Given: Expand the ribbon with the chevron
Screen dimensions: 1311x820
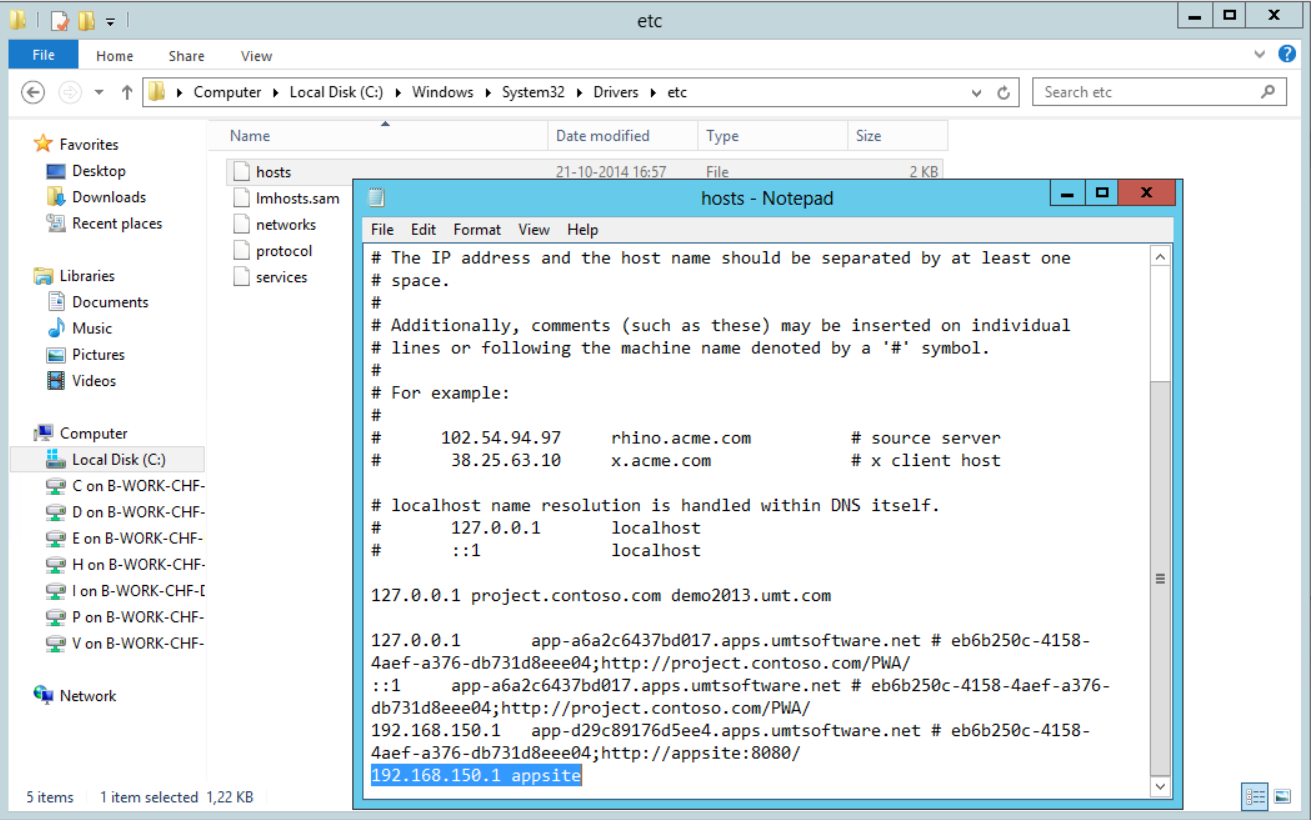Looking at the screenshot, I should [1260, 54].
